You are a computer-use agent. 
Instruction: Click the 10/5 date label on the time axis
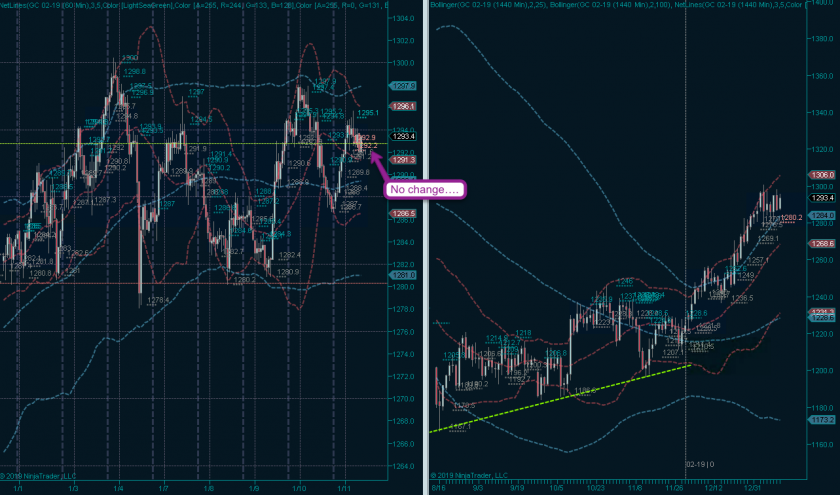[x=556, y=489]
